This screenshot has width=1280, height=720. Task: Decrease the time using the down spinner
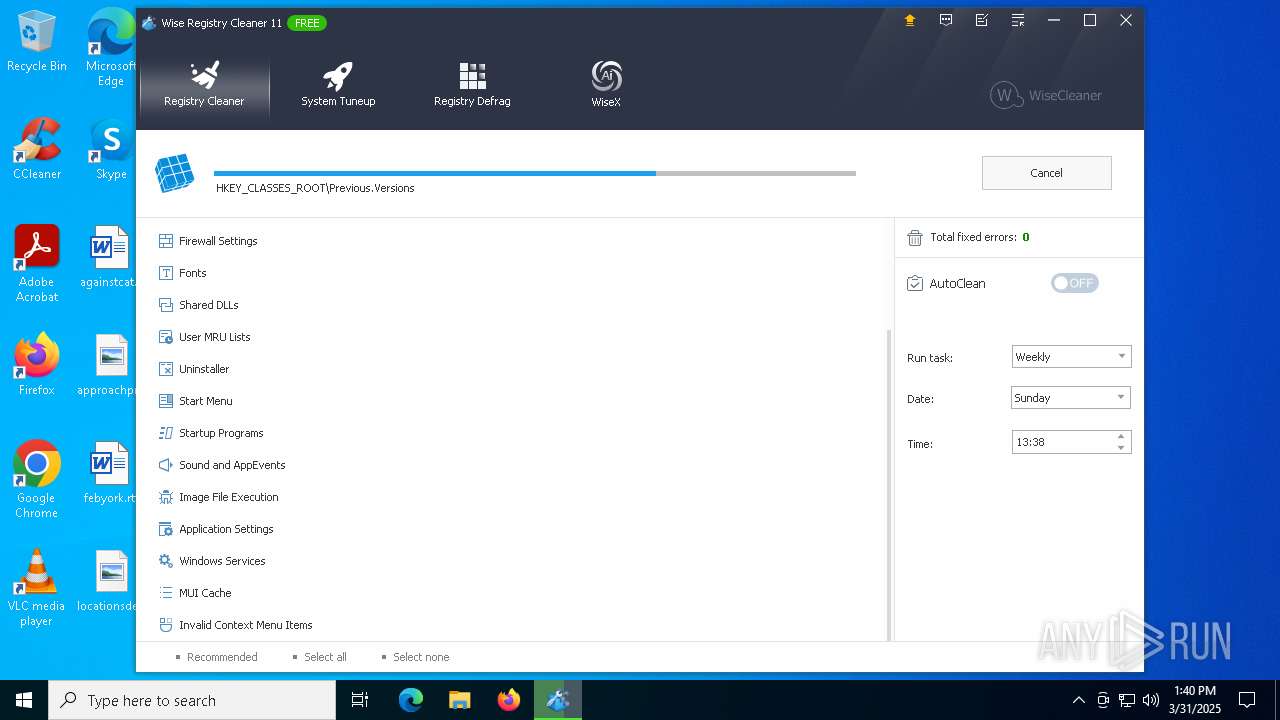(x=1121, y=448)
